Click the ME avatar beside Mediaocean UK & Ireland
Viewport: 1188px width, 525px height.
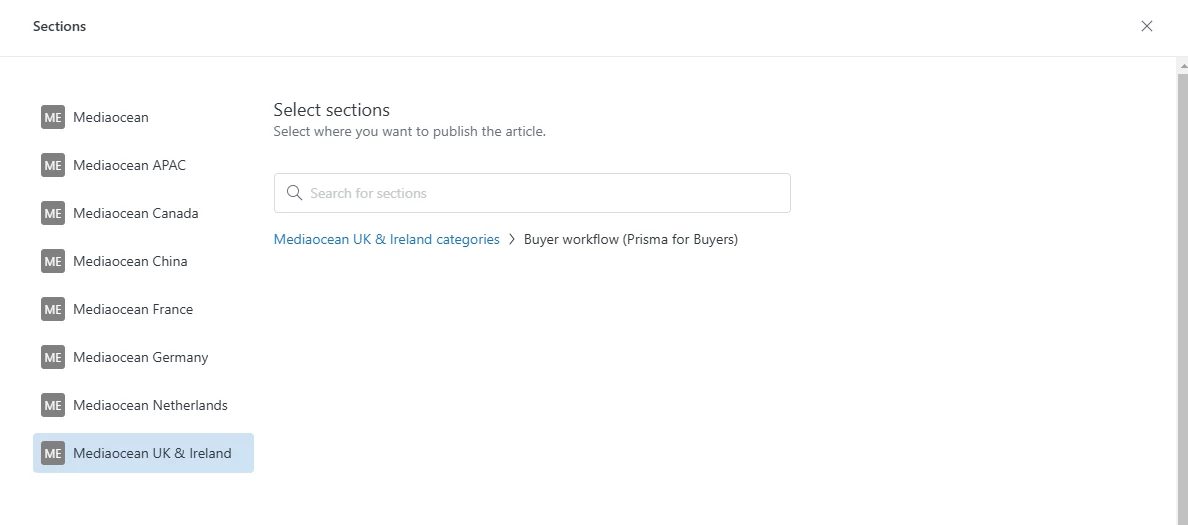click(x=53, y=453)
